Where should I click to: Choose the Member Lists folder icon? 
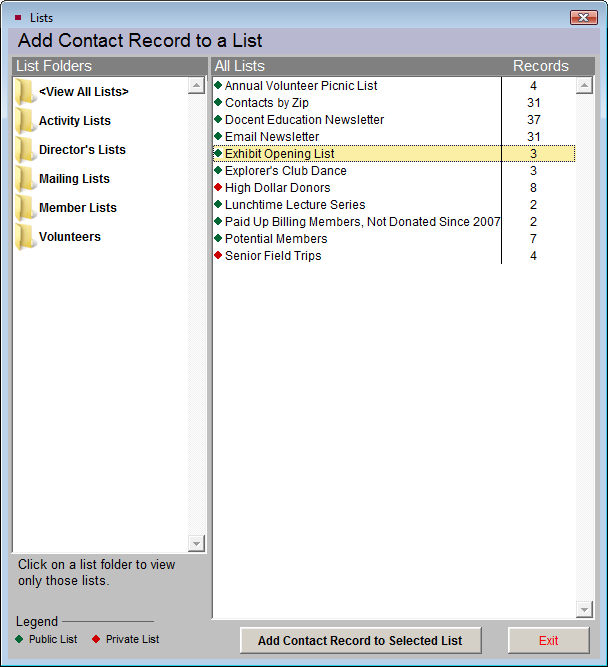[x=26, y=208]
